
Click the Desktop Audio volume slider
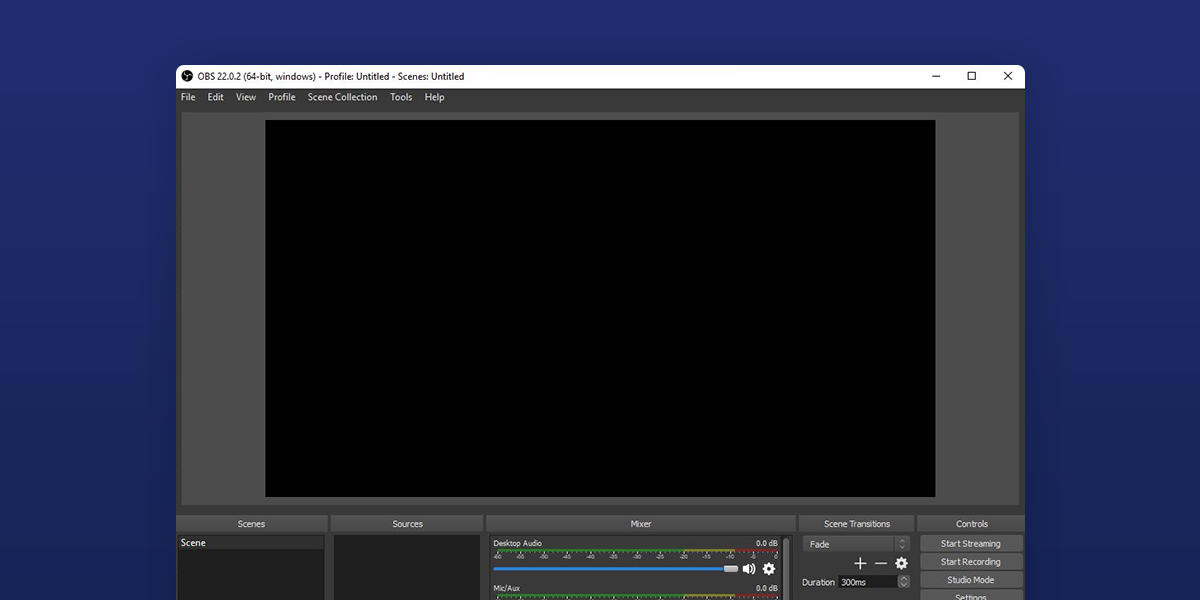click(x=614, y=569)
